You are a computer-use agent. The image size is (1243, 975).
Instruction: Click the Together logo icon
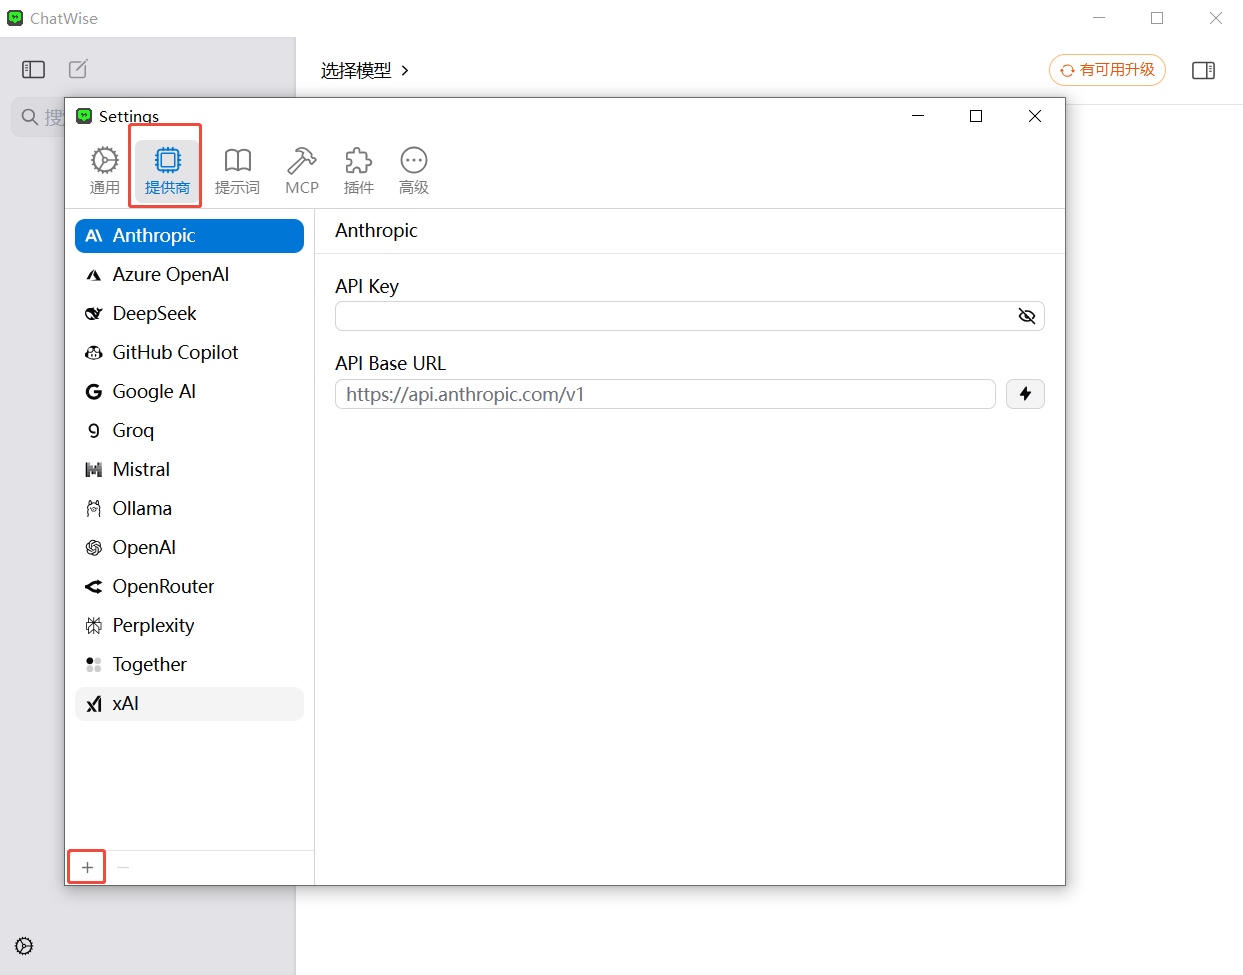pyautogui.click(x=94, y=665)
